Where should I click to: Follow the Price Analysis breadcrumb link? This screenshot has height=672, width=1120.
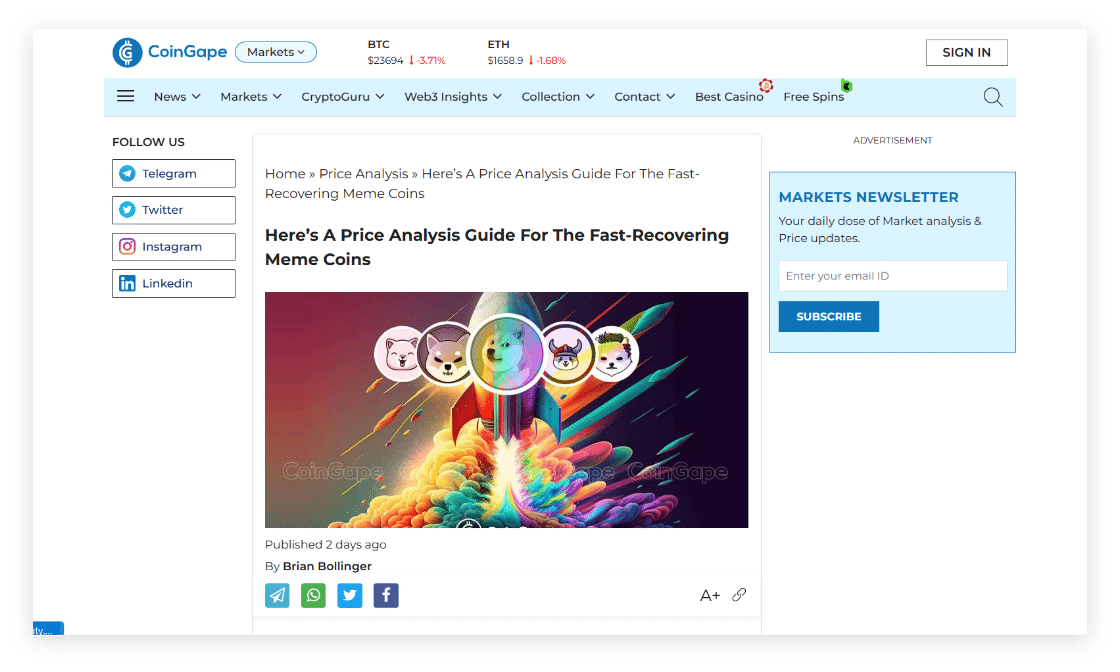point(364,174)
